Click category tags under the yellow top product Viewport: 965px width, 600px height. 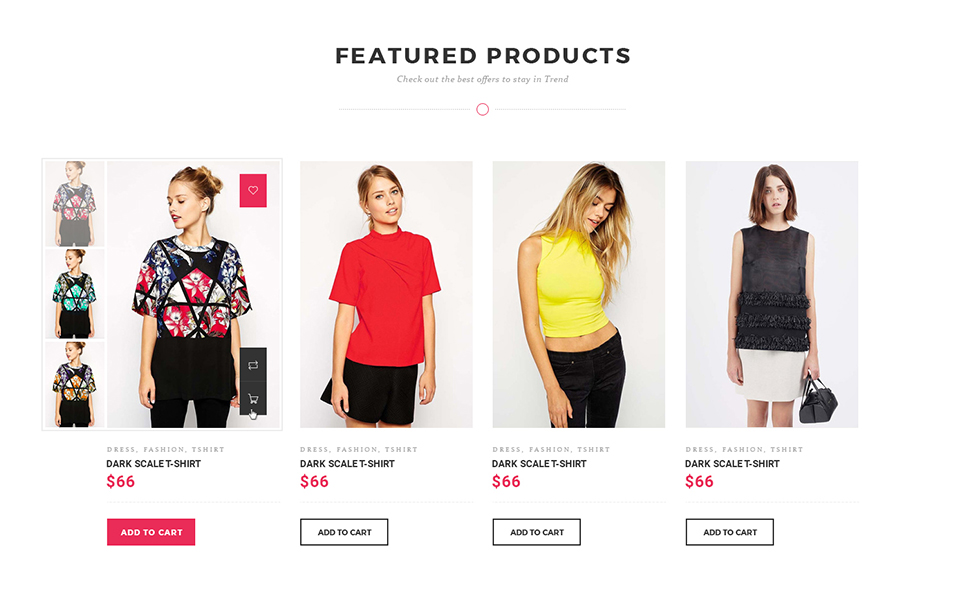551,450
